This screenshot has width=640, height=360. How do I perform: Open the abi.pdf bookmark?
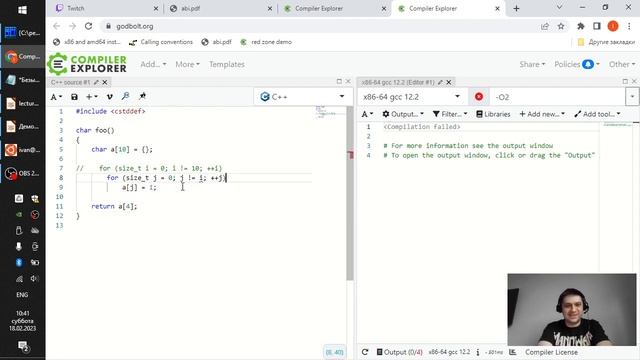point(217,42)
